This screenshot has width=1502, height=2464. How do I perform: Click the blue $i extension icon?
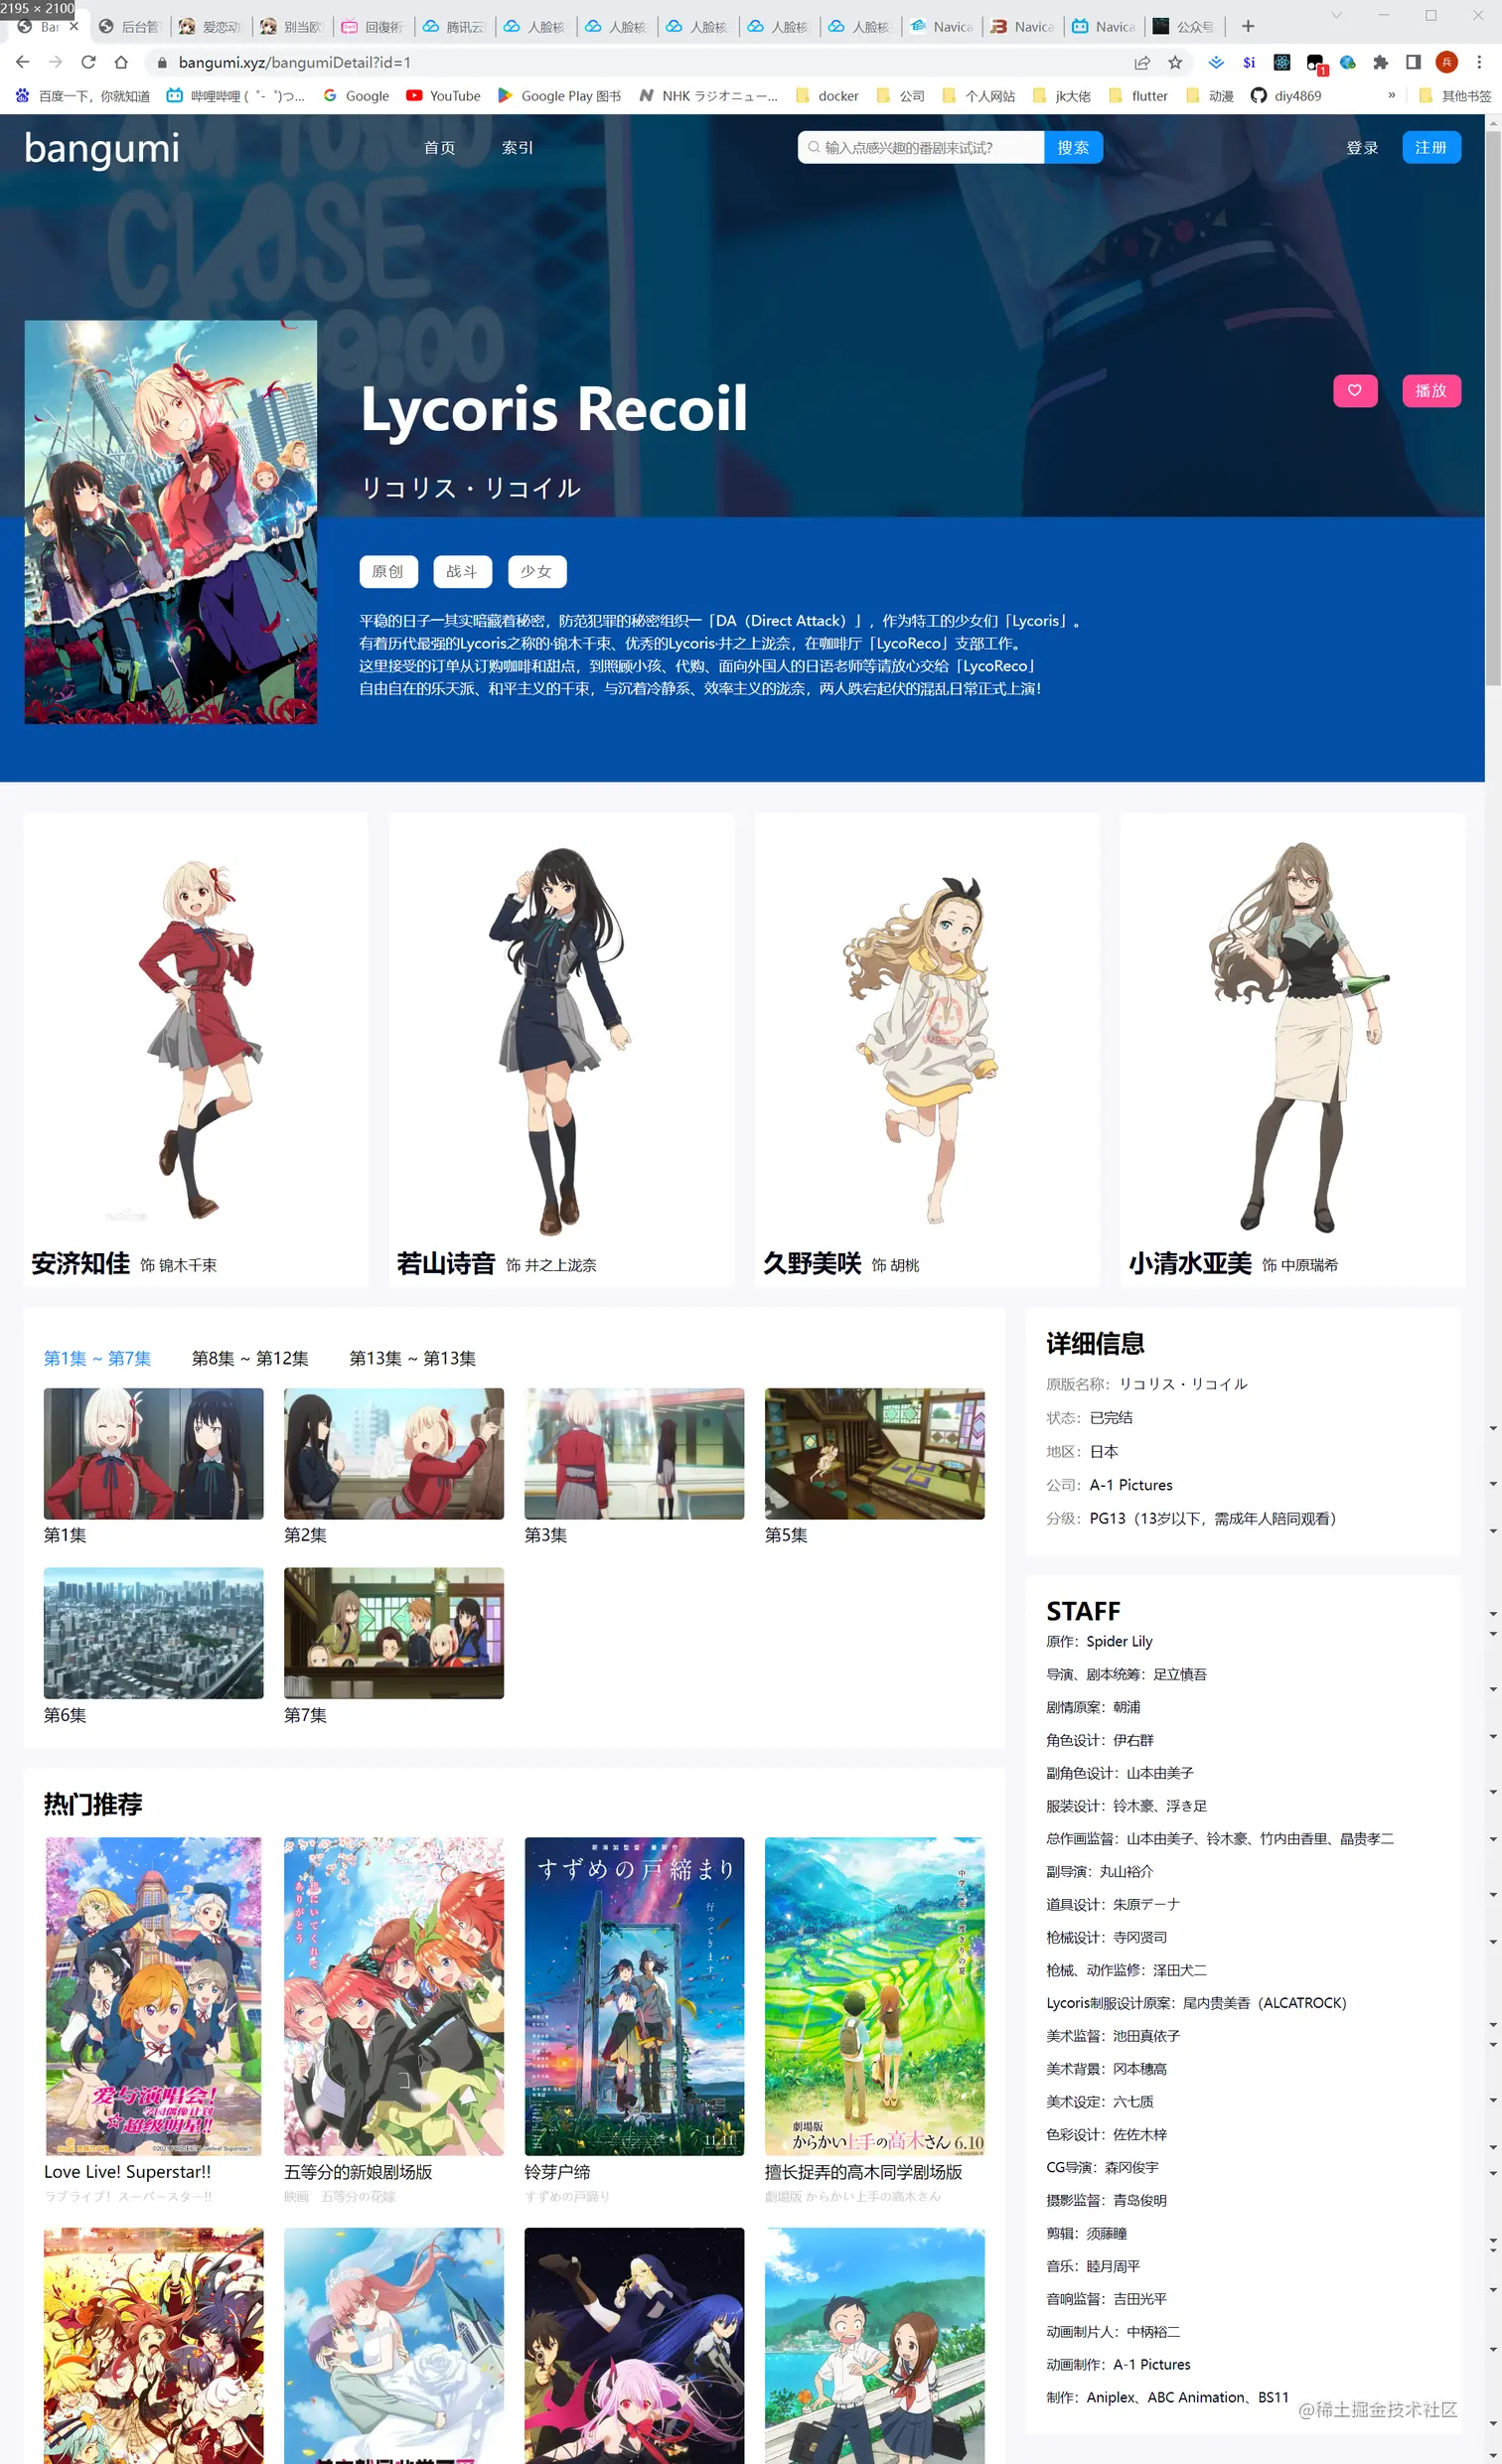tap(1249, 62)
